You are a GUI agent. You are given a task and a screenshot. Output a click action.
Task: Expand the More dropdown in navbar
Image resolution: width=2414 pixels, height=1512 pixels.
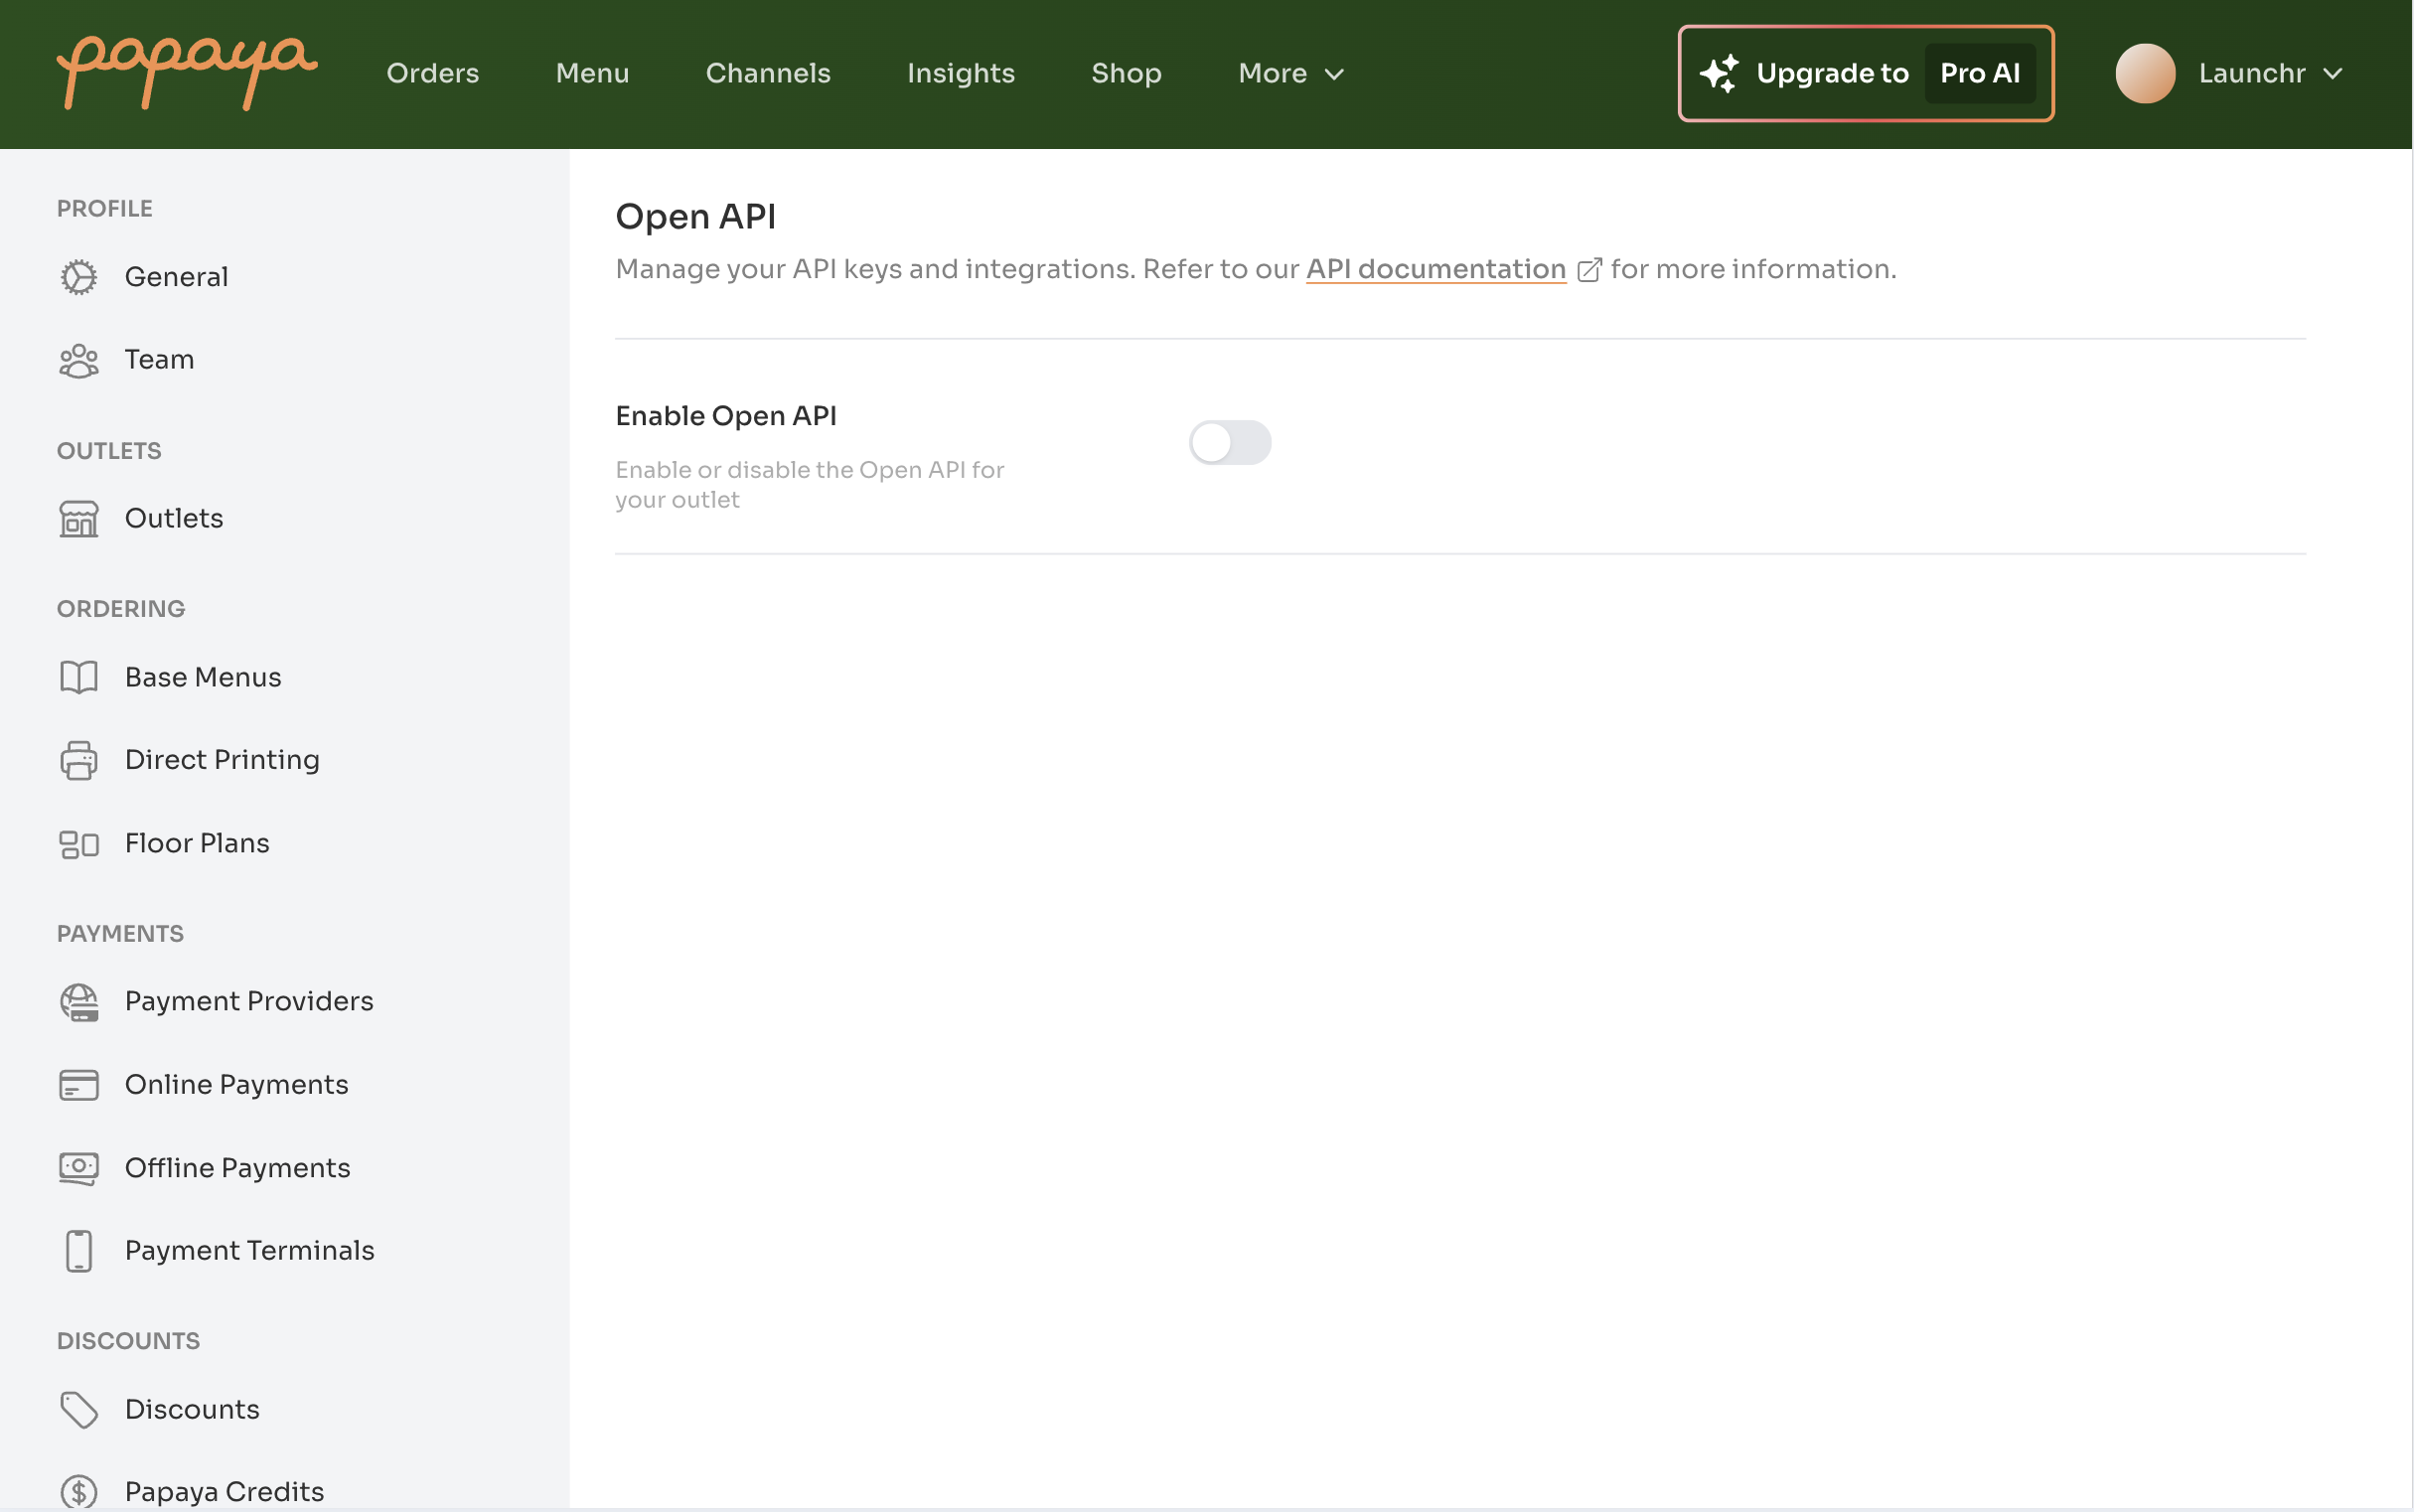tap(1290, 74)
